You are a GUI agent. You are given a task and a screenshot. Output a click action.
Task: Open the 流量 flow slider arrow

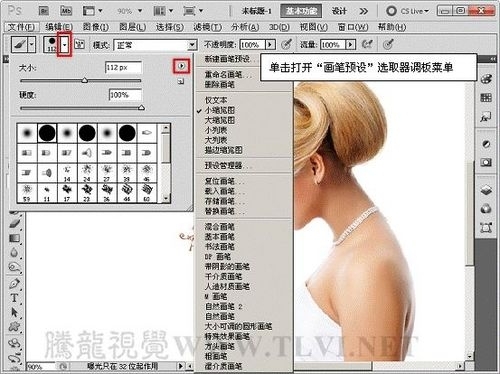point(350,45)
